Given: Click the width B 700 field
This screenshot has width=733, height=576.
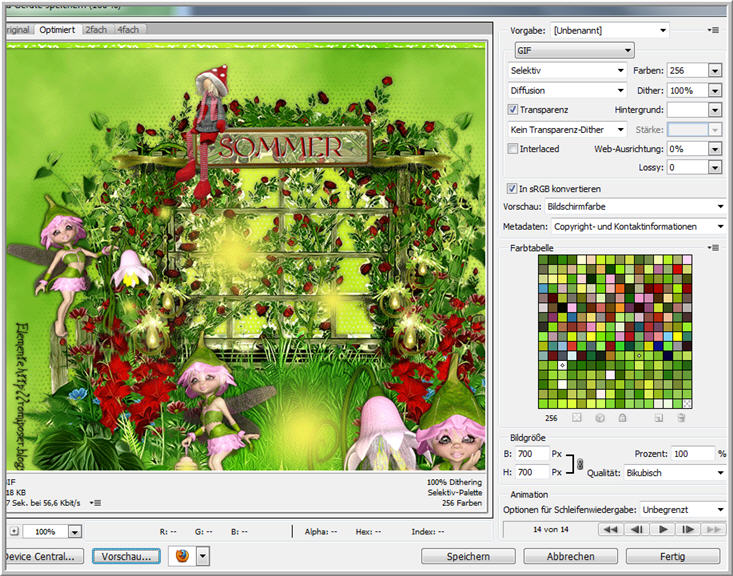Looking at the screenshot, I should click(532, 454).
